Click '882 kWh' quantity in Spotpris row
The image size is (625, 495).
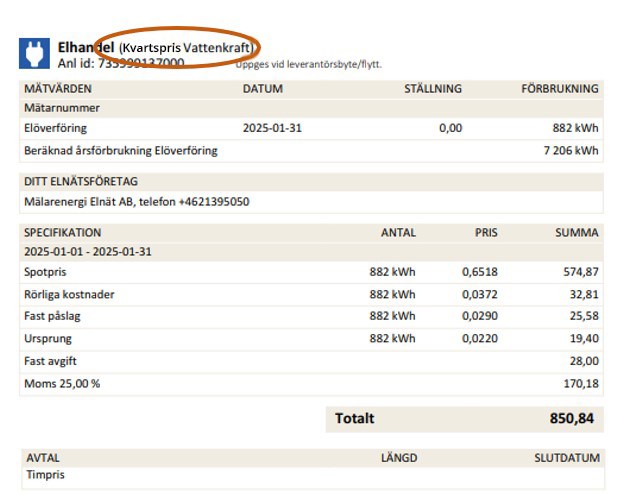pyautogui.click(x=392, y=272)
